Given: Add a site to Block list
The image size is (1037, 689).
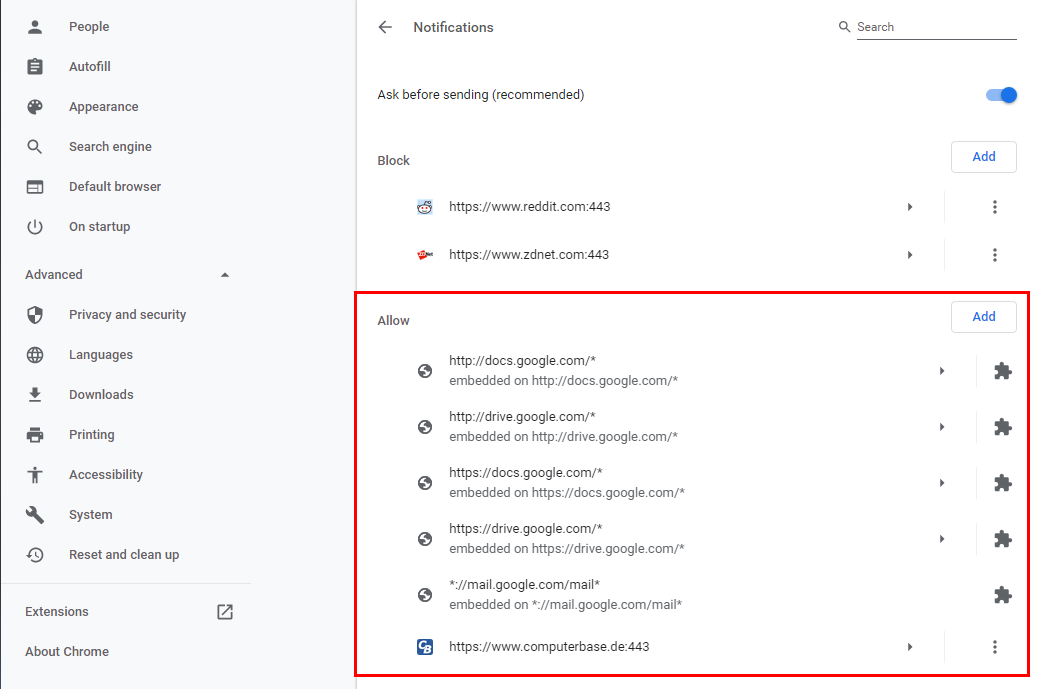Looking at the screenshot, I should click(x=983, y=157).
